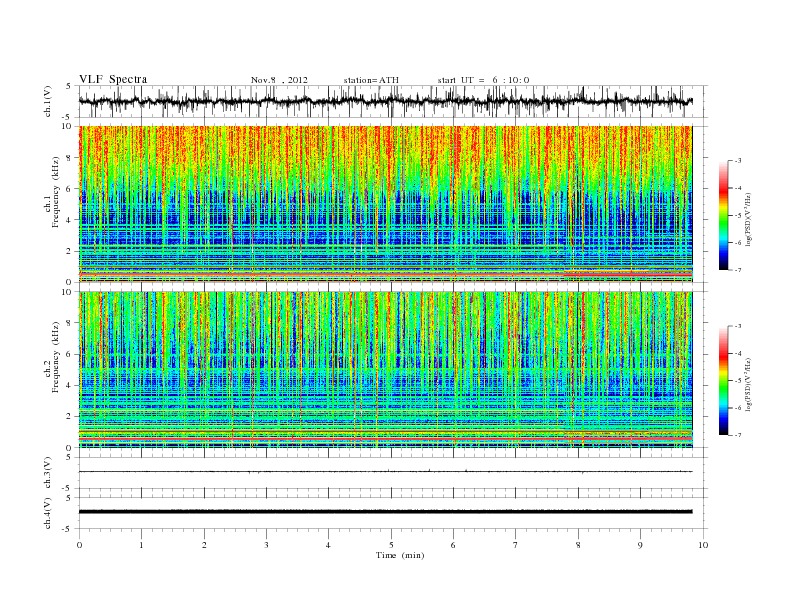The height and width of the screenshot is (612, 792).
Task: Click the 'station=ATH' label
Action: click(x=371, y=80)
